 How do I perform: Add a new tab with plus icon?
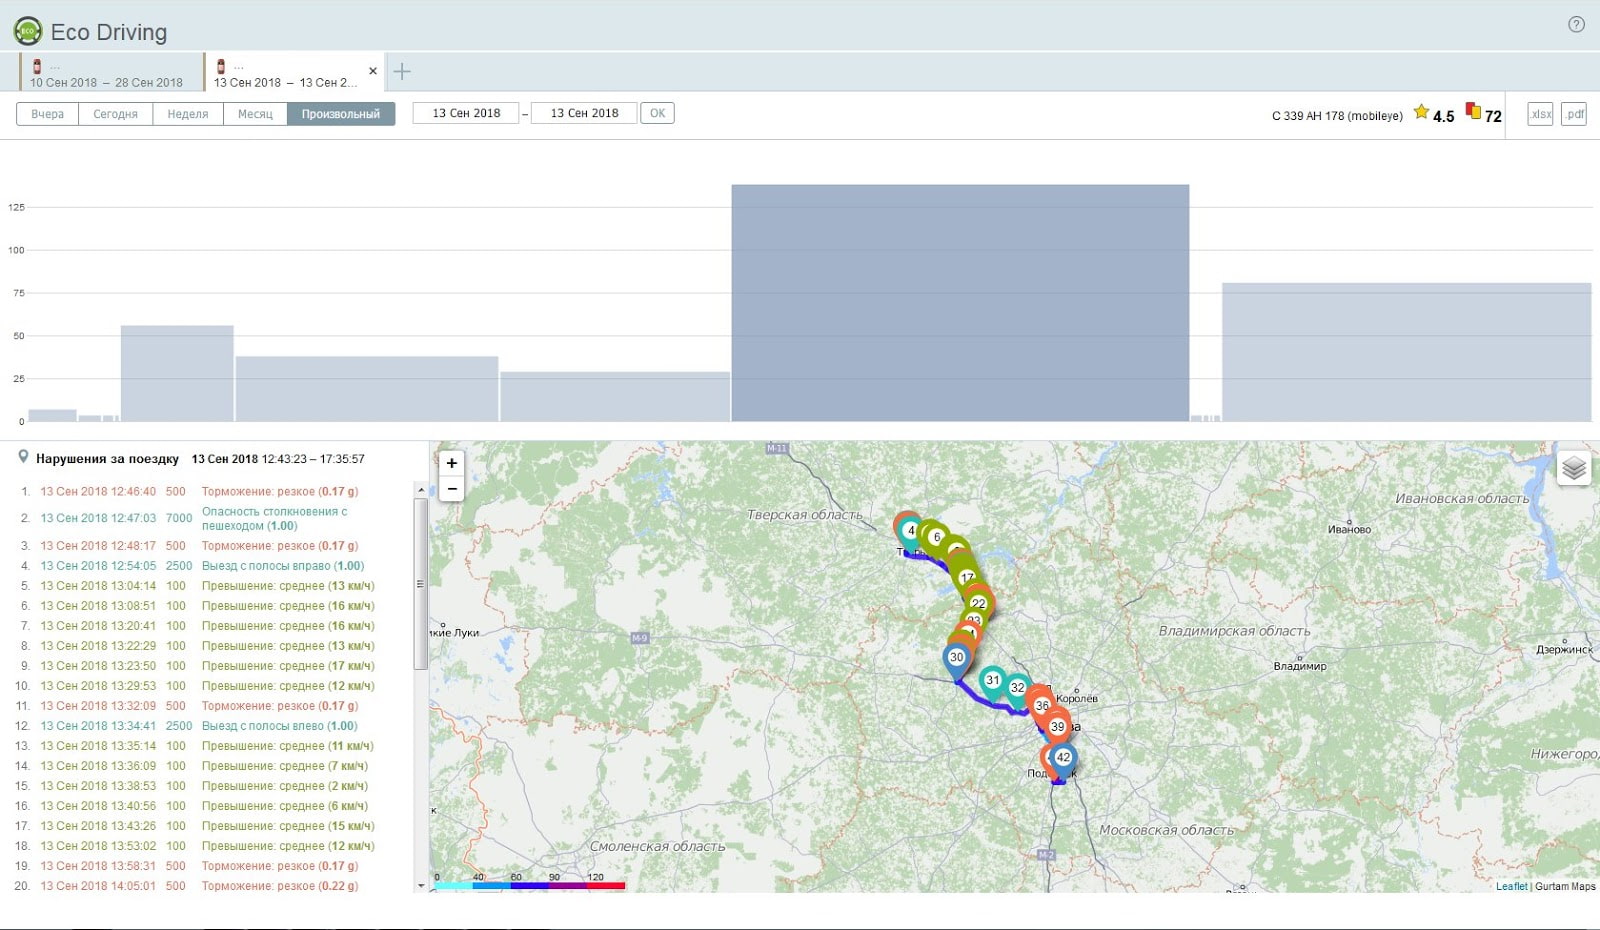(402, 71)
